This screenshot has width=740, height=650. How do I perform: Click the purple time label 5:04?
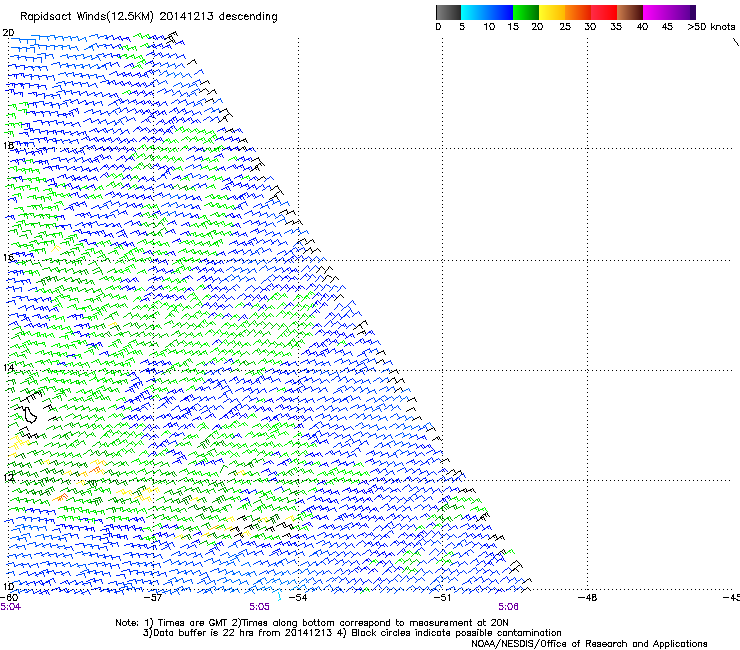tap(10, 607)
